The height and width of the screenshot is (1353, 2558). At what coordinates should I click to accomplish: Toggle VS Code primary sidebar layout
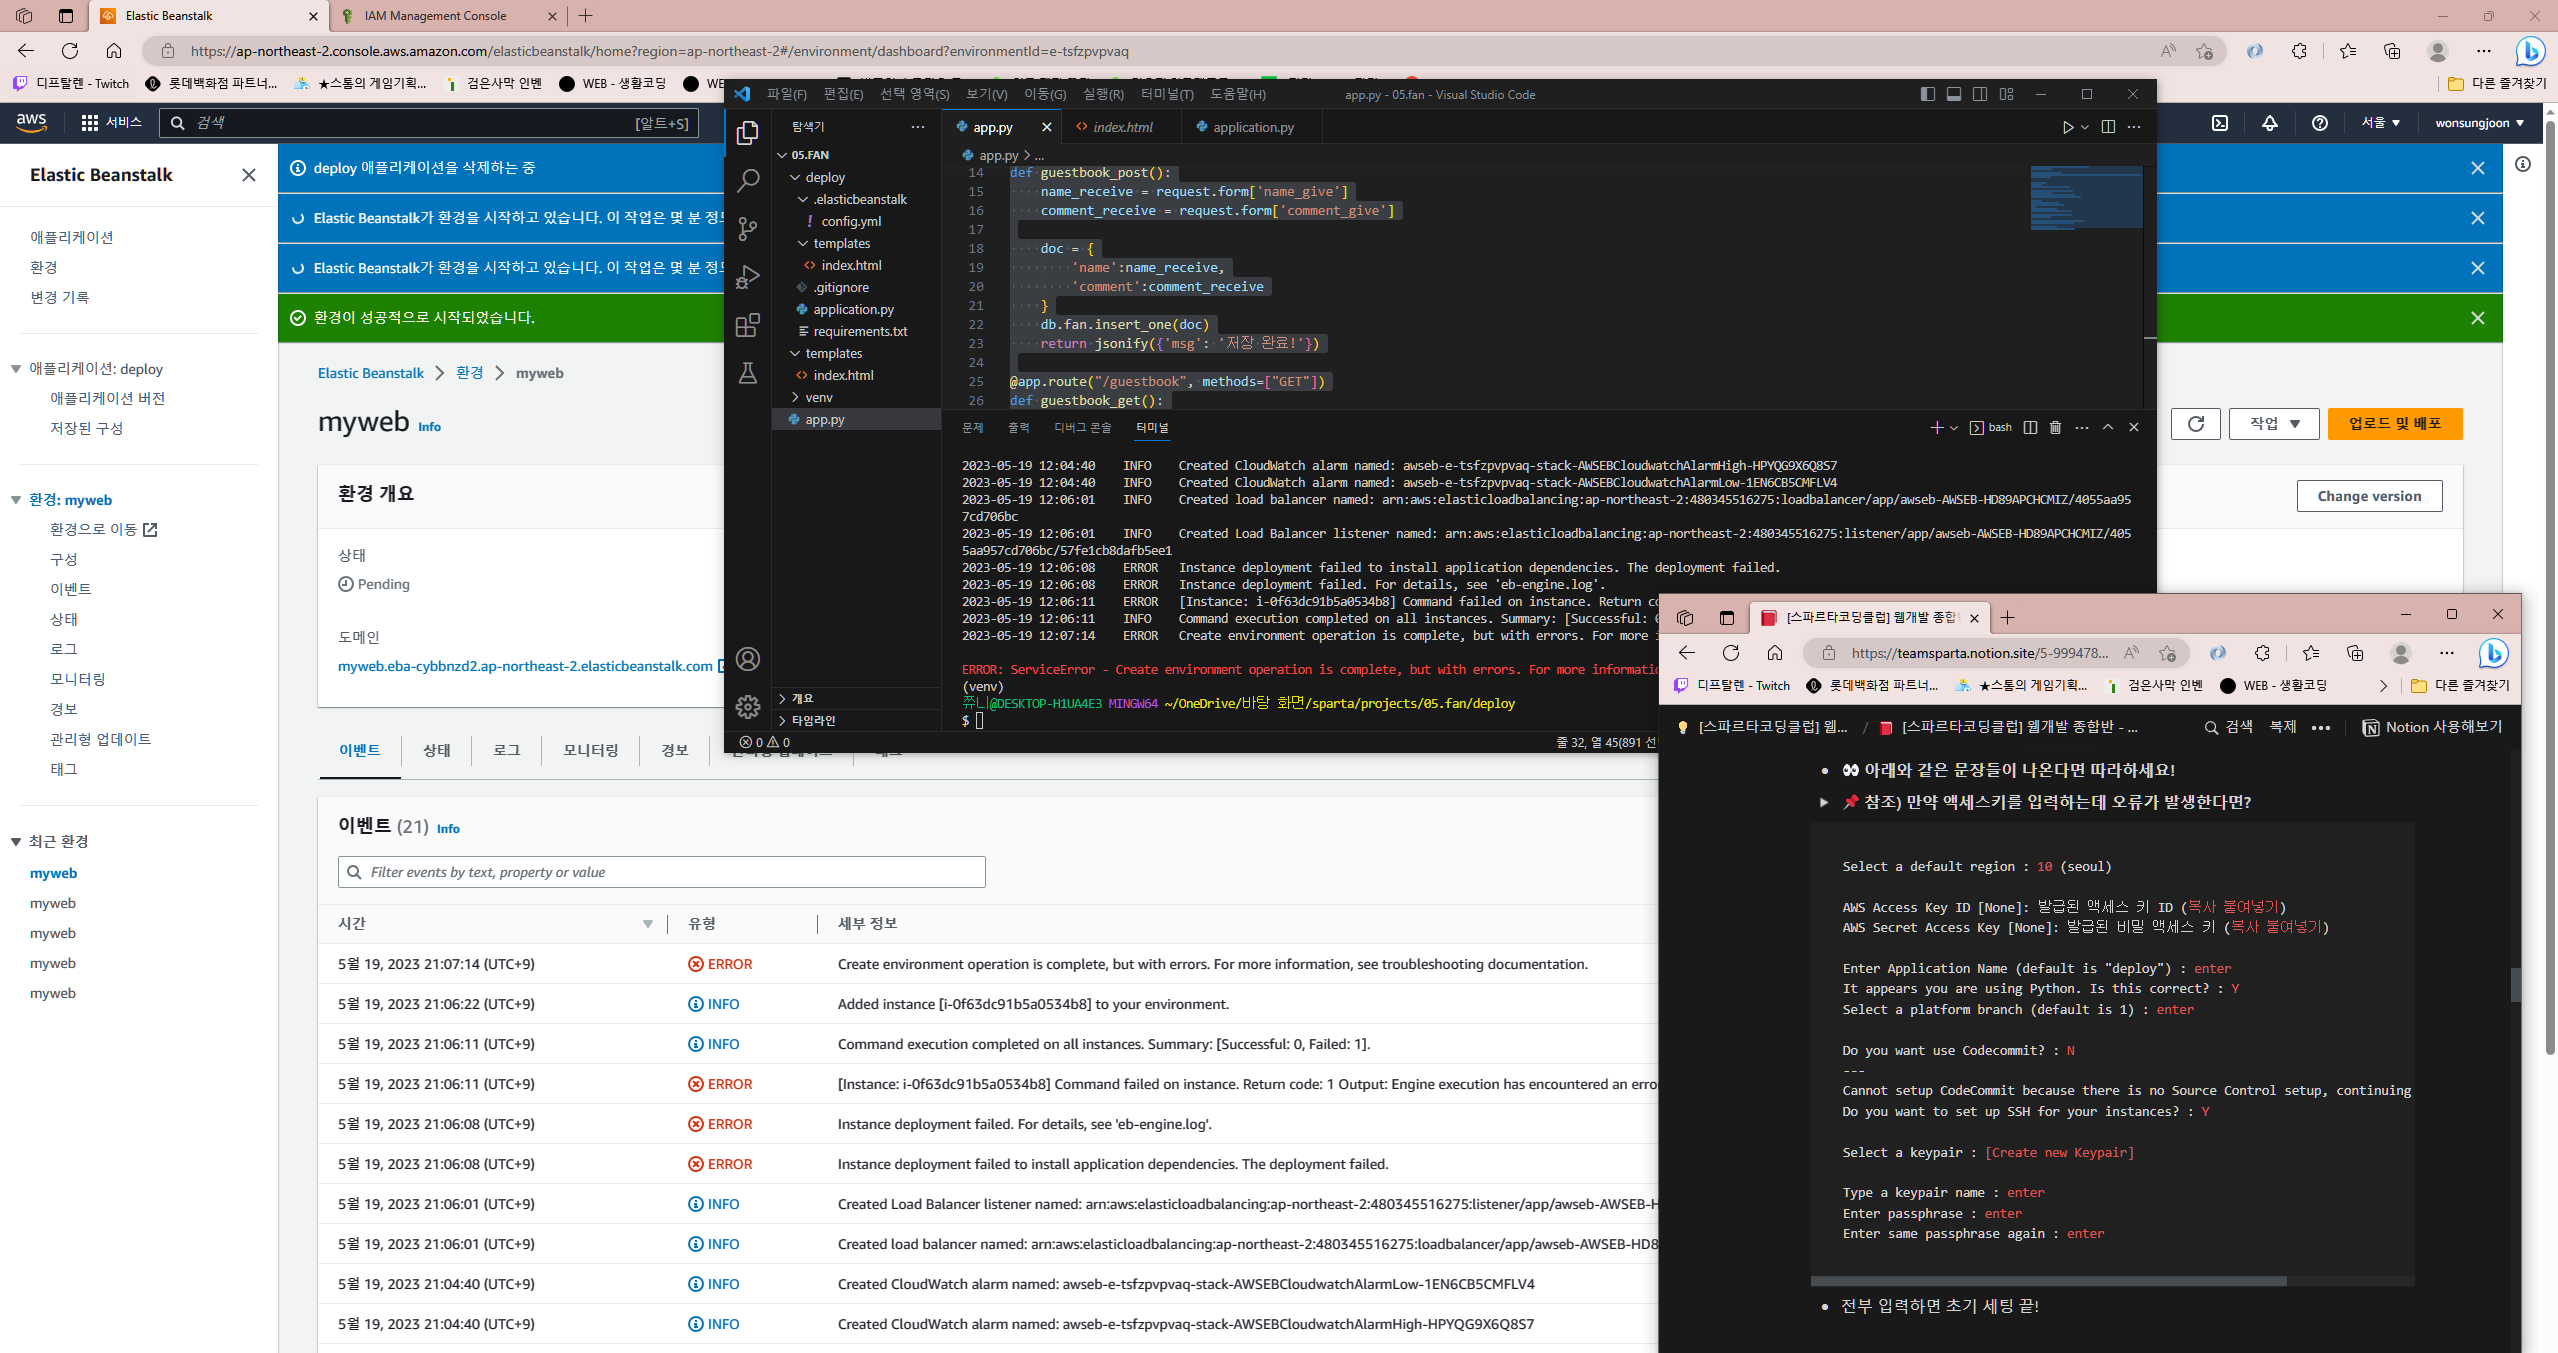tap(1927, 94)
